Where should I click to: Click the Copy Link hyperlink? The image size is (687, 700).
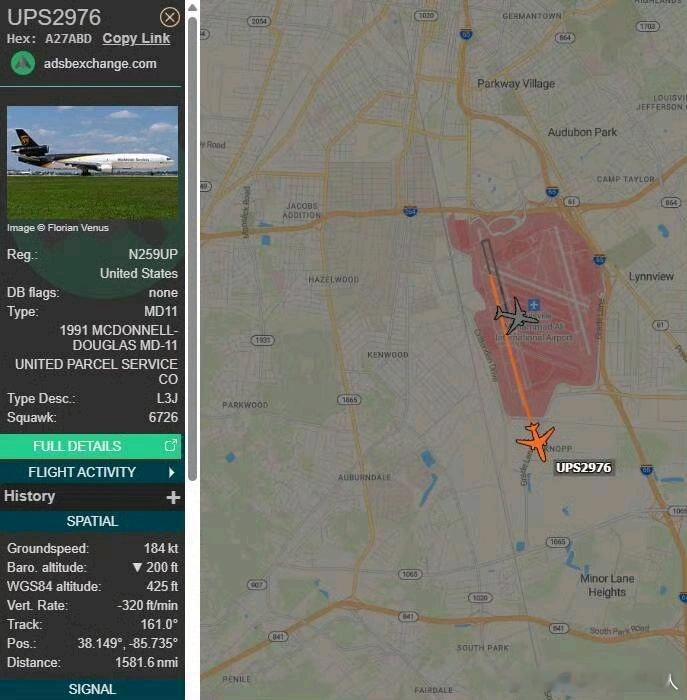(x=136, y=38)
